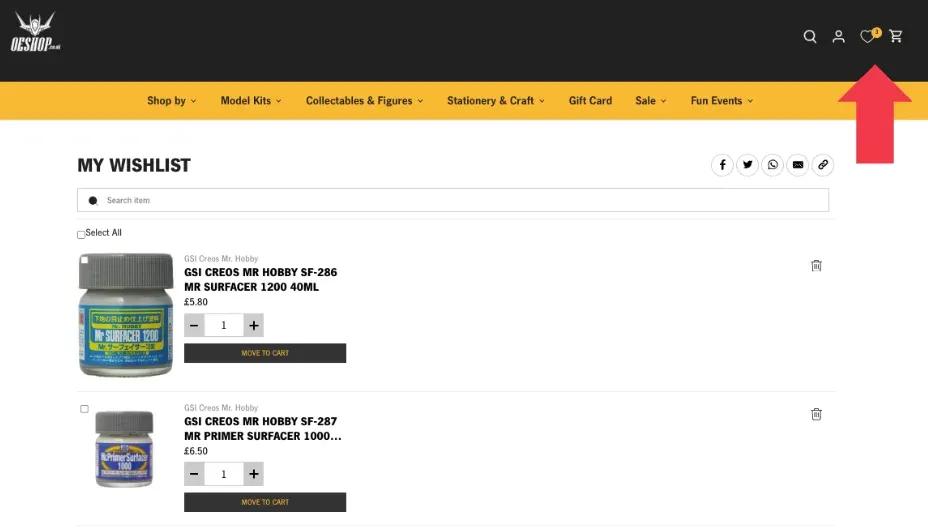Expand Stationery & Craft menu
928x528 pixels.
[x=496, y=101]
